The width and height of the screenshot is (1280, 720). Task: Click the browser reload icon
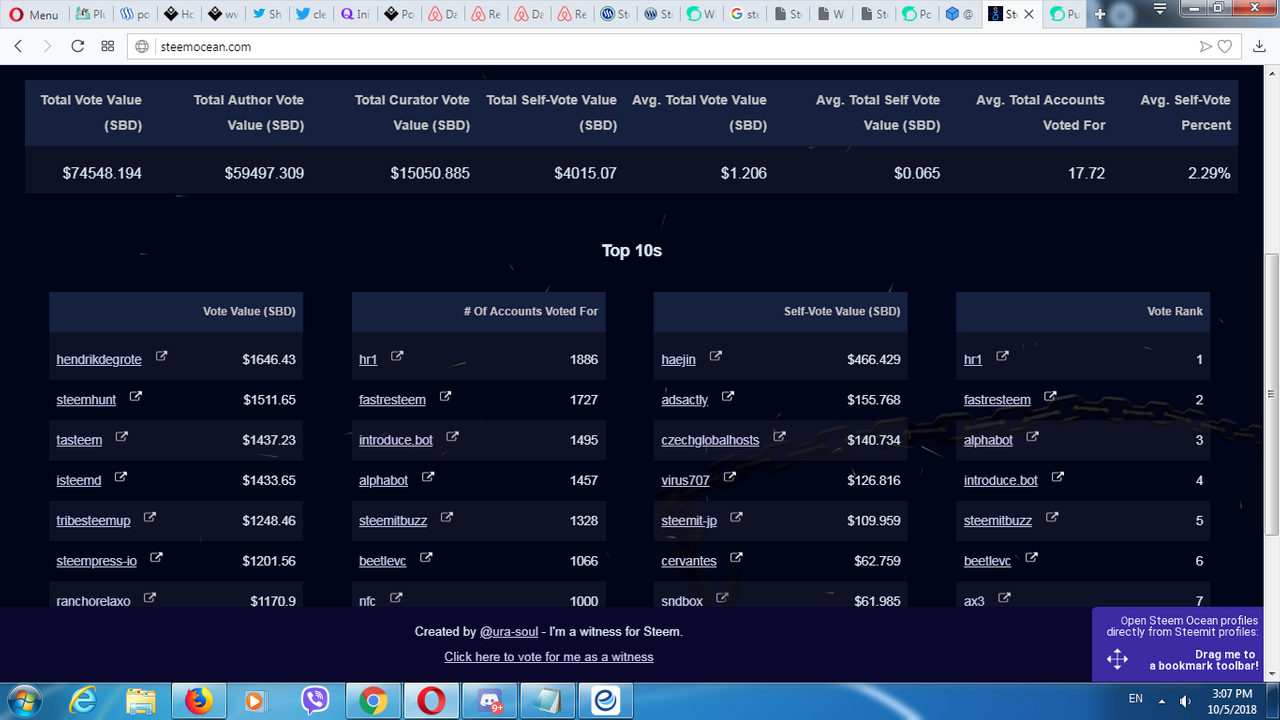(x=78, y=46)
